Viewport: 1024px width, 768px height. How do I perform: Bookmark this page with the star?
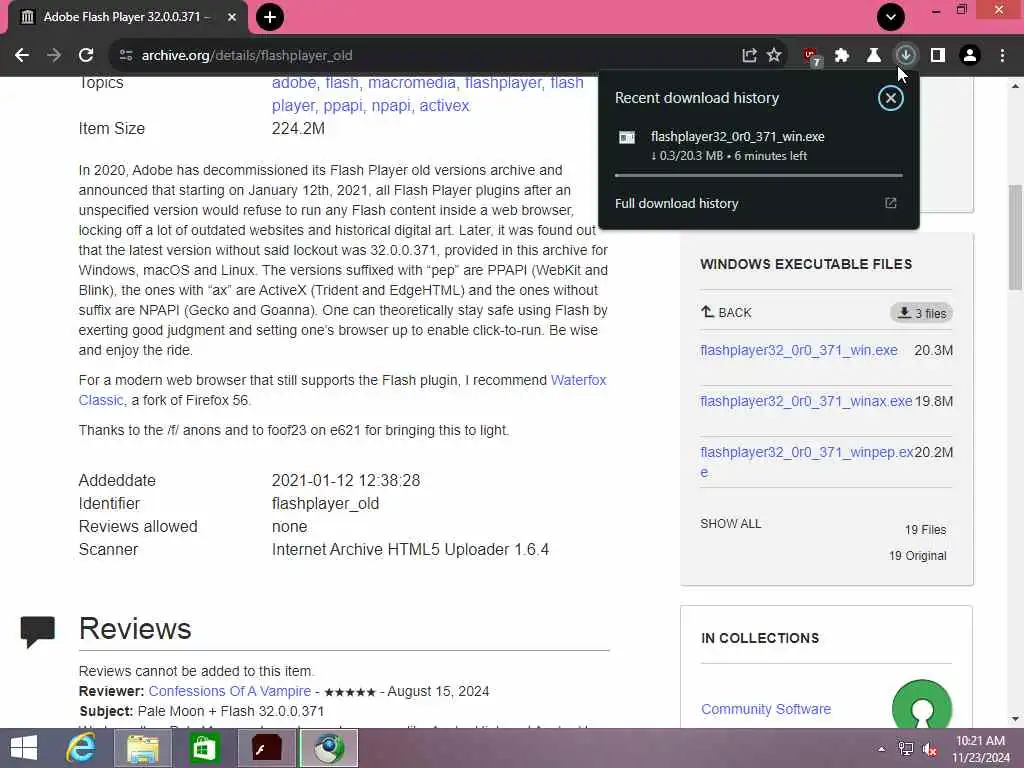pos(775,56)
